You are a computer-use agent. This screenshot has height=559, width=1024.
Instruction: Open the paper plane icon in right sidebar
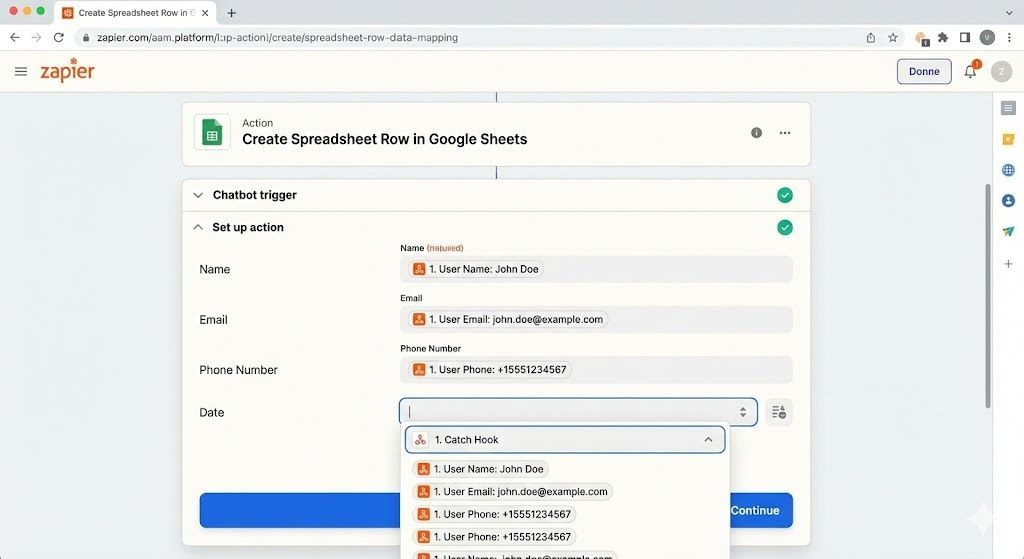tap(1008, 231)
